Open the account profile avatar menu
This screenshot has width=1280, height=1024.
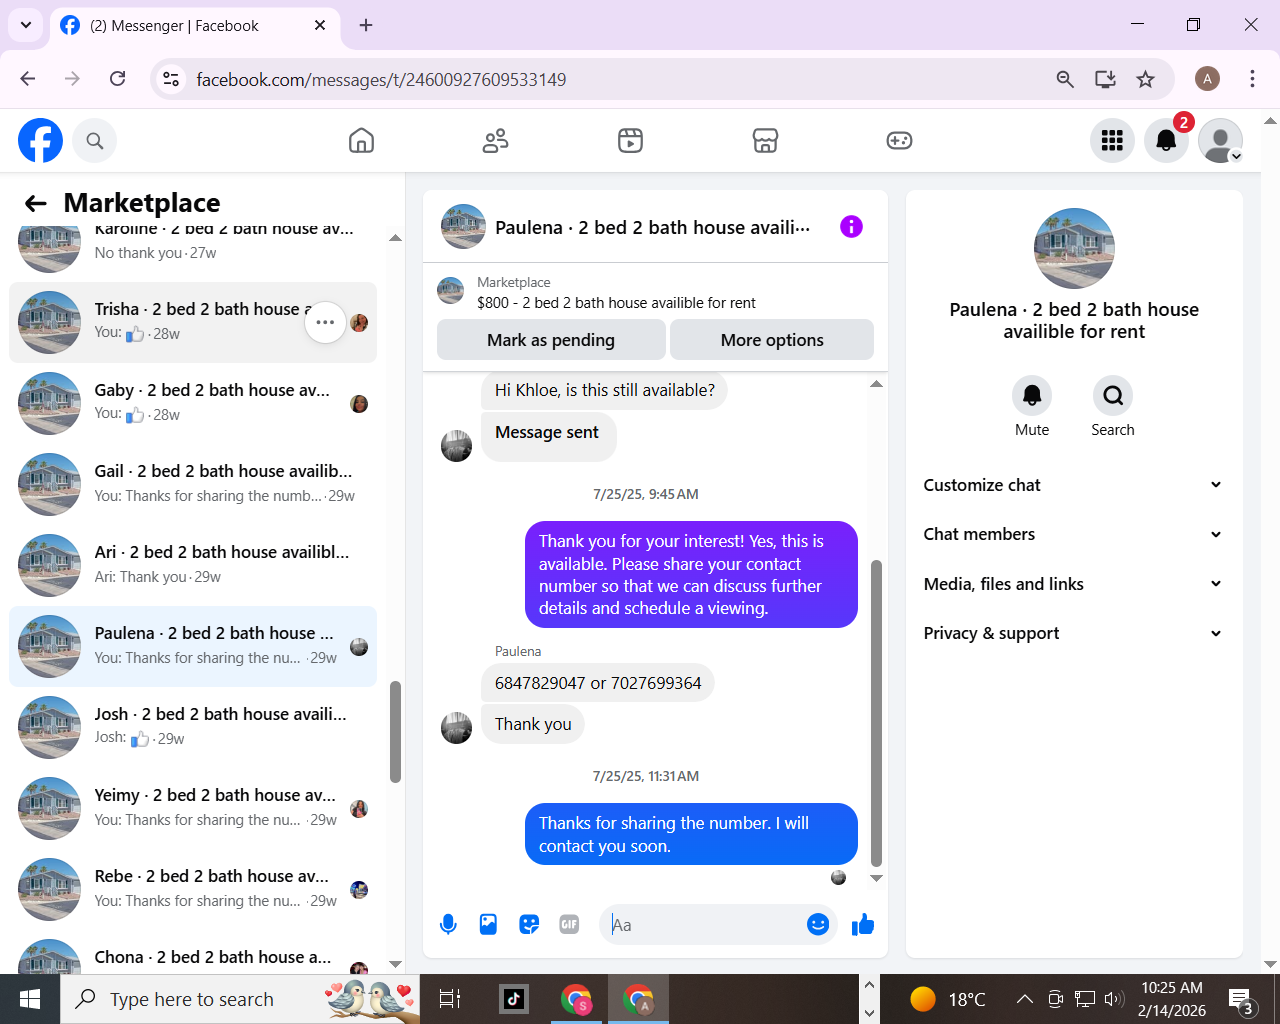point(1220,141)
